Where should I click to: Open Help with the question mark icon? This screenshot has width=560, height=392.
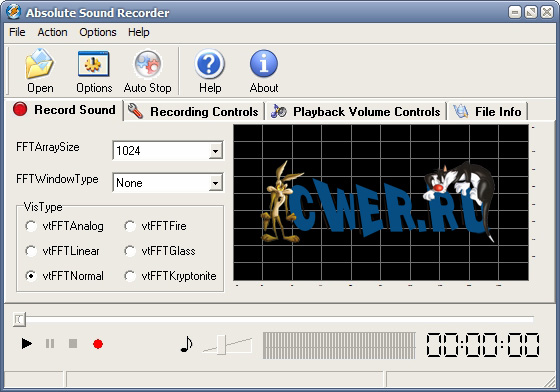click(210, 64)
